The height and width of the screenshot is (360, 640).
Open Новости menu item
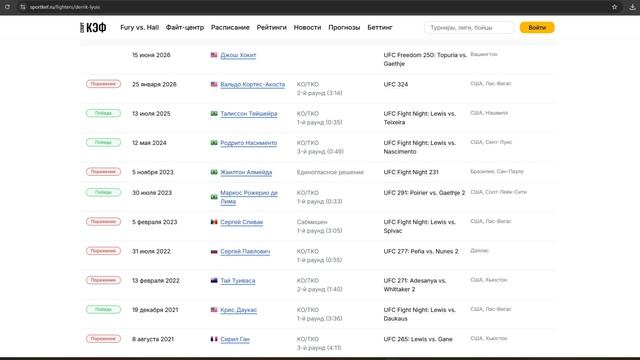tap(307, 27)
